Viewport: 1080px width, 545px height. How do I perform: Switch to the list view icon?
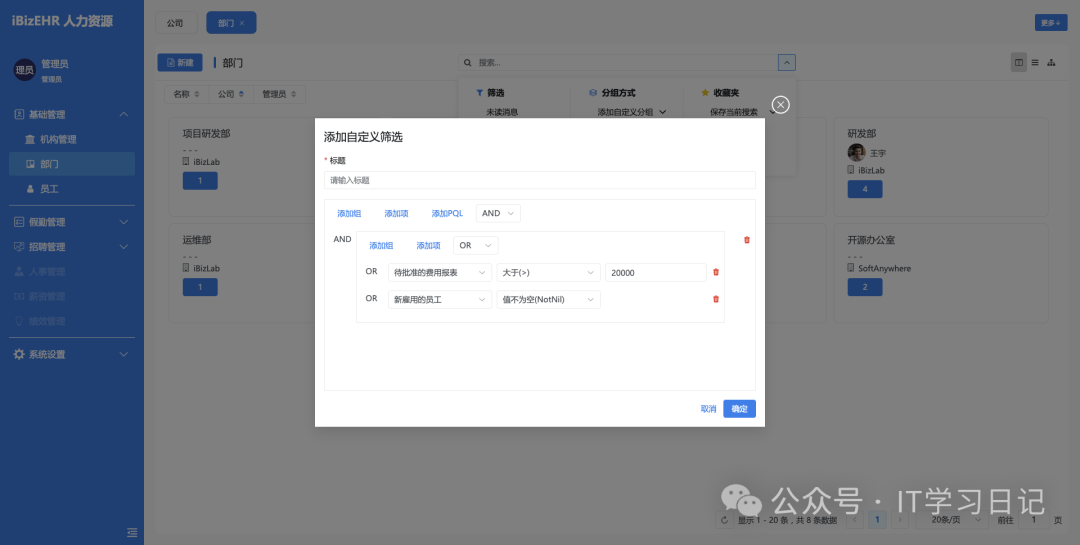coord(1035,63)
